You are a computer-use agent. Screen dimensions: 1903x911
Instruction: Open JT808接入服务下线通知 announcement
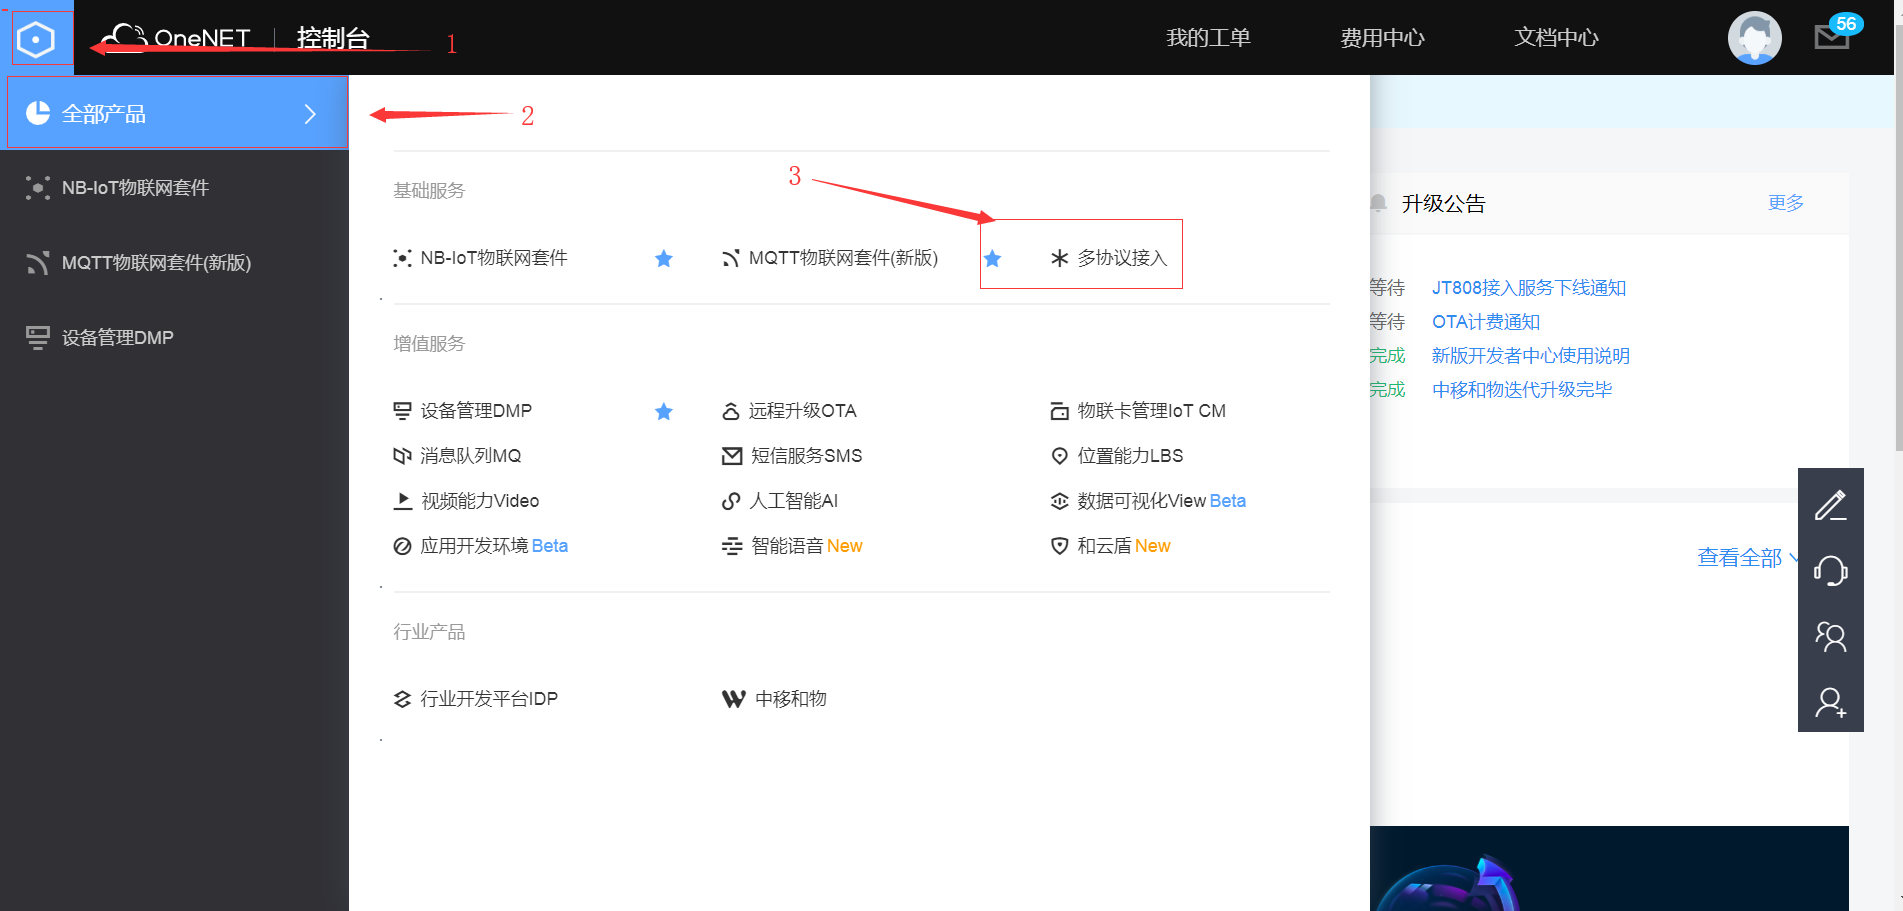pos(1529,288)
